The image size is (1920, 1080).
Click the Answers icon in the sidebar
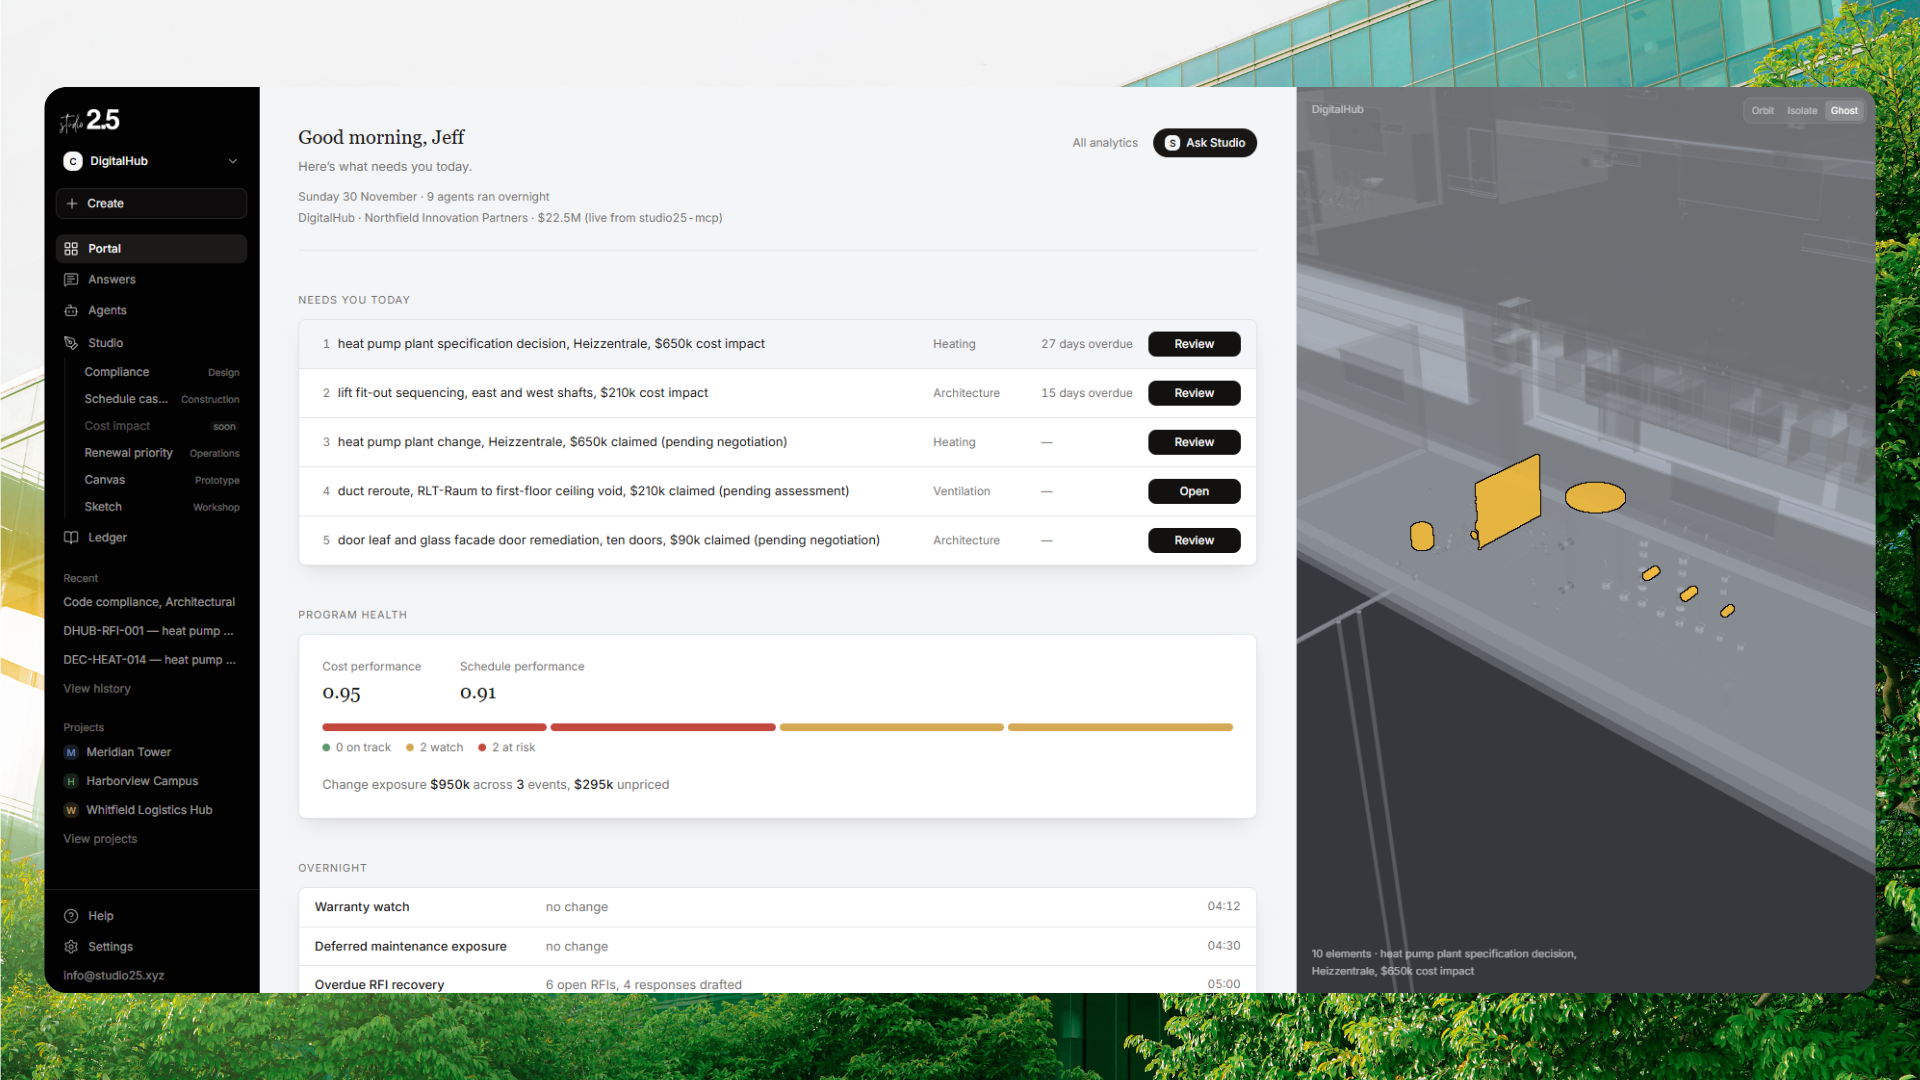[x=71, y=280]
